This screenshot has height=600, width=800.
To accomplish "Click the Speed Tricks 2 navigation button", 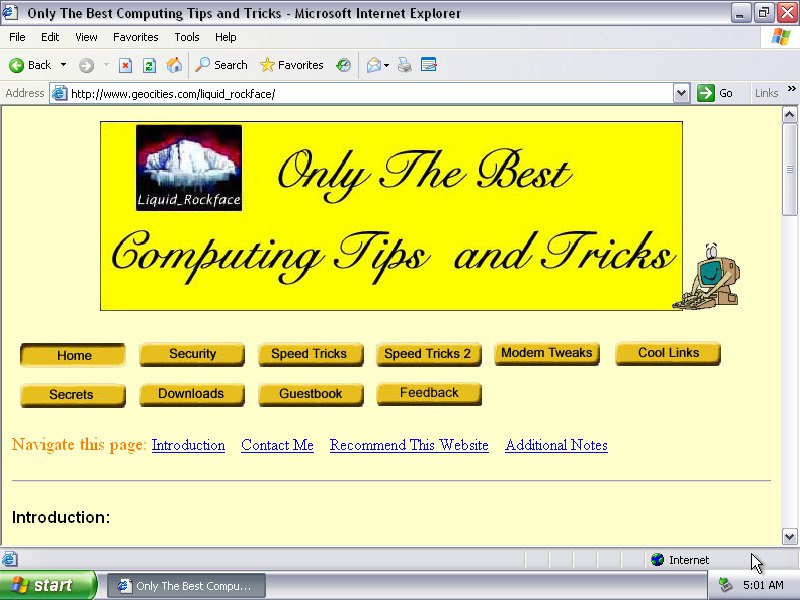I will 427,354.
